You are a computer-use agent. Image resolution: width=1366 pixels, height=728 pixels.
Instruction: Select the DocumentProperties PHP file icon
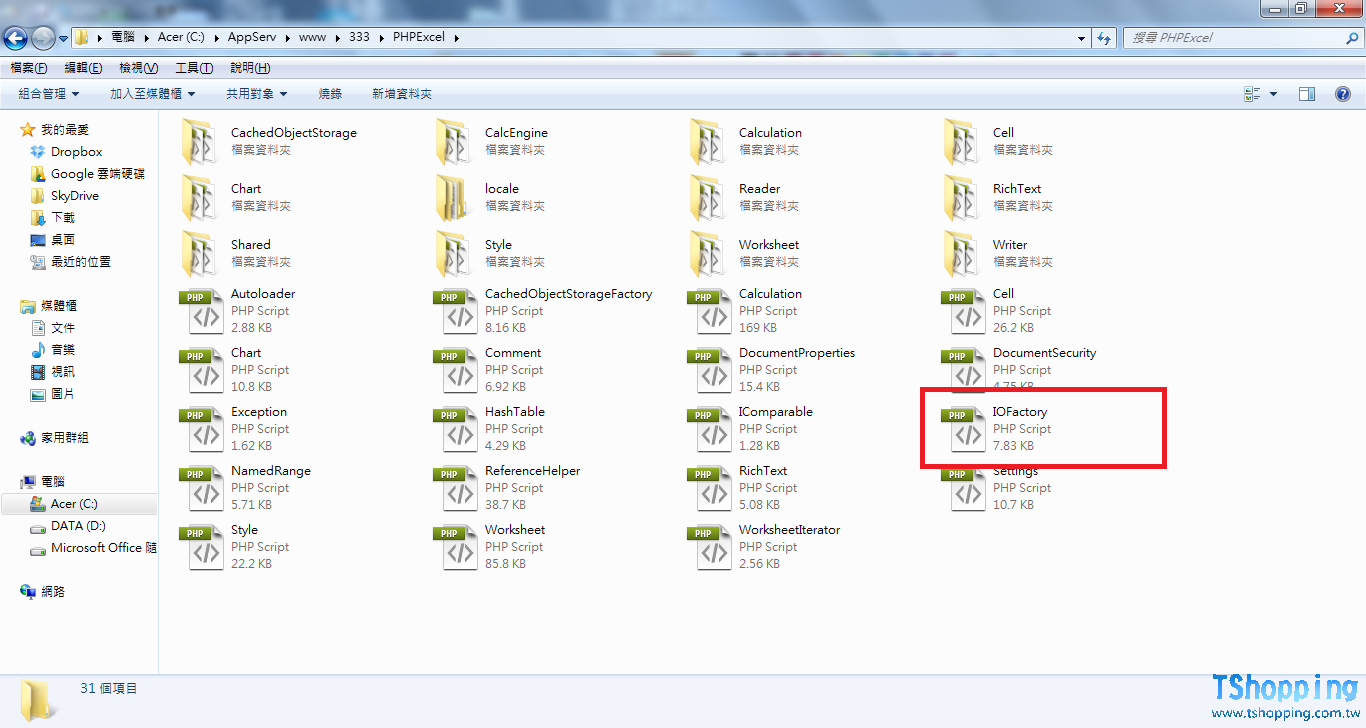pos(709,371)
